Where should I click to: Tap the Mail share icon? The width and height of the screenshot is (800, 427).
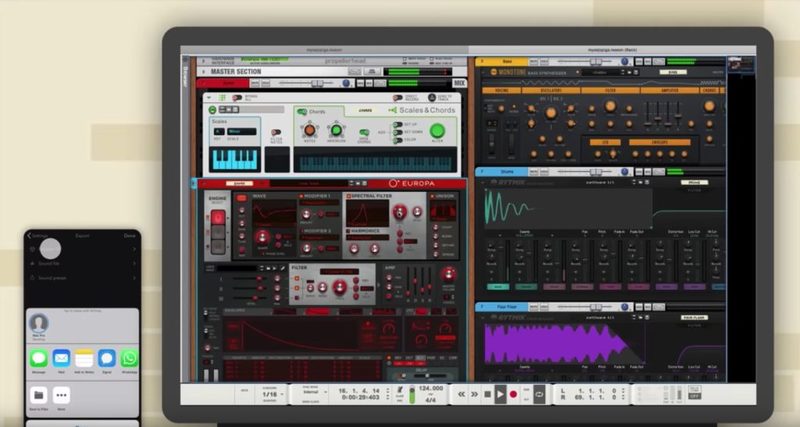[62, 358]
